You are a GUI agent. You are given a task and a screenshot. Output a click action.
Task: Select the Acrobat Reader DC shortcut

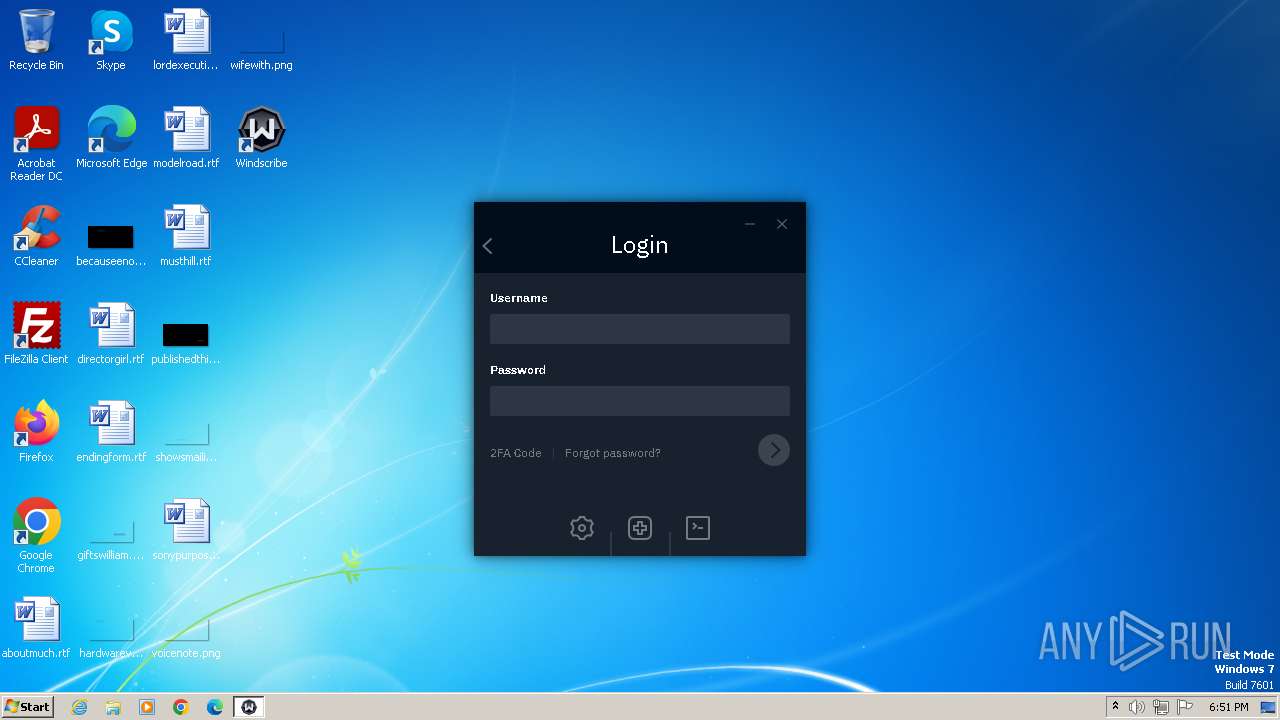[x=36, y=143]
